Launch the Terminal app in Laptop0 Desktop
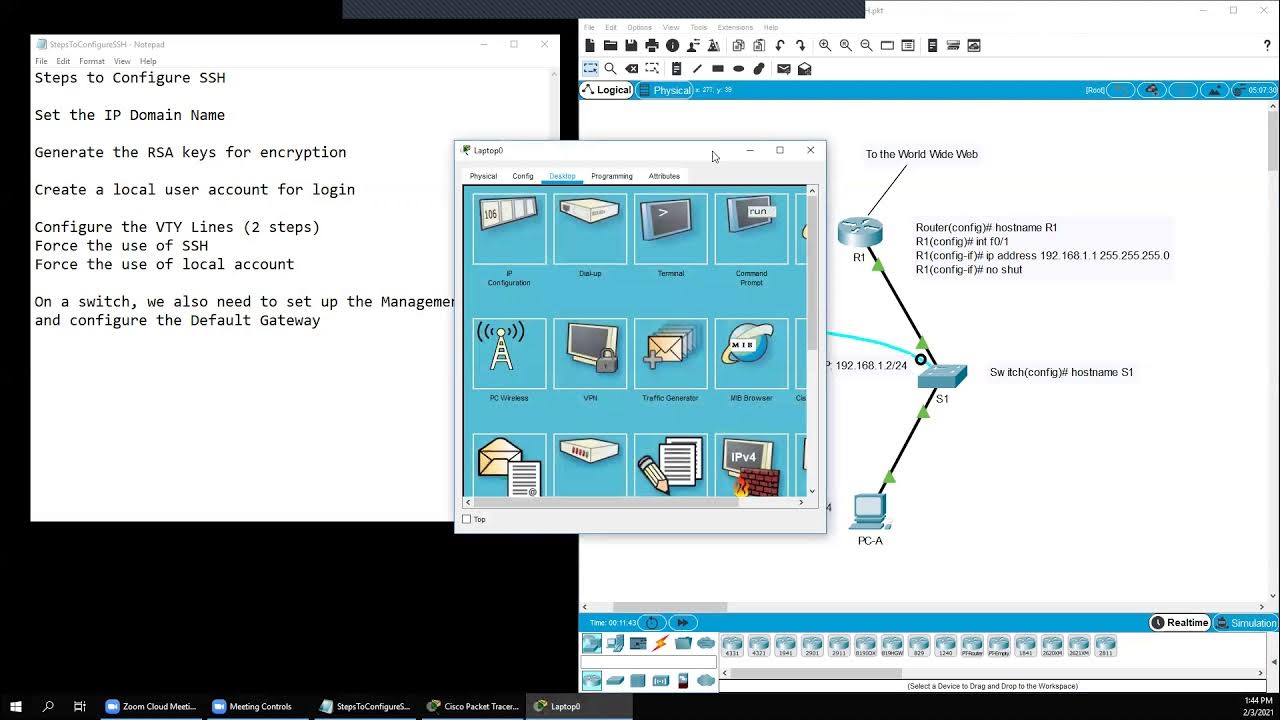The width and height of the screenshot is (1280, 720). (x=670, y=229)
